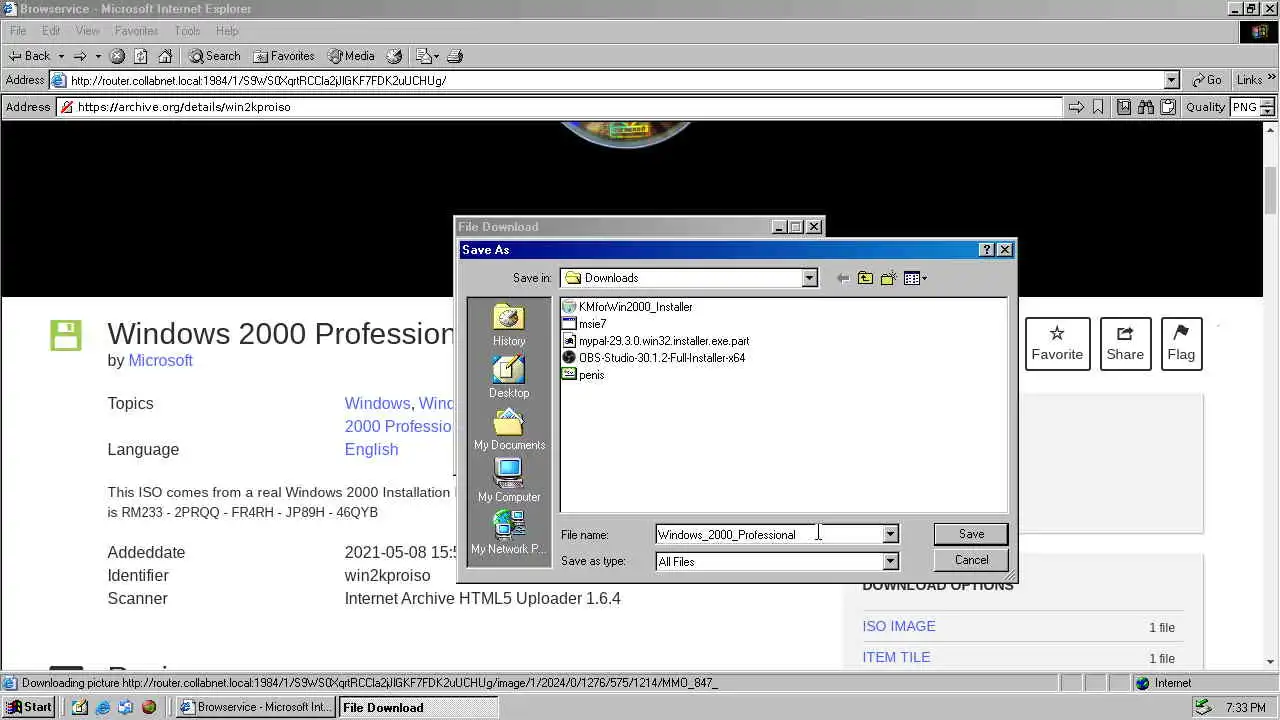The height and width of the screenshot is (720, 1280).
Task: Select My Documents in the places bar
Action: point(509,430)
